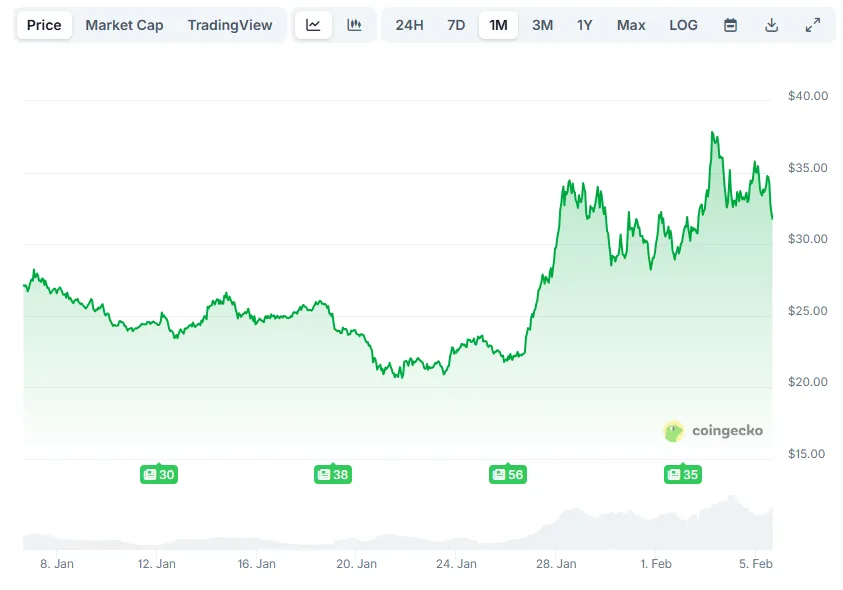Toggle logarithmic scale with LOG
This screenshot has height=590, width=843.
point(683,25)
